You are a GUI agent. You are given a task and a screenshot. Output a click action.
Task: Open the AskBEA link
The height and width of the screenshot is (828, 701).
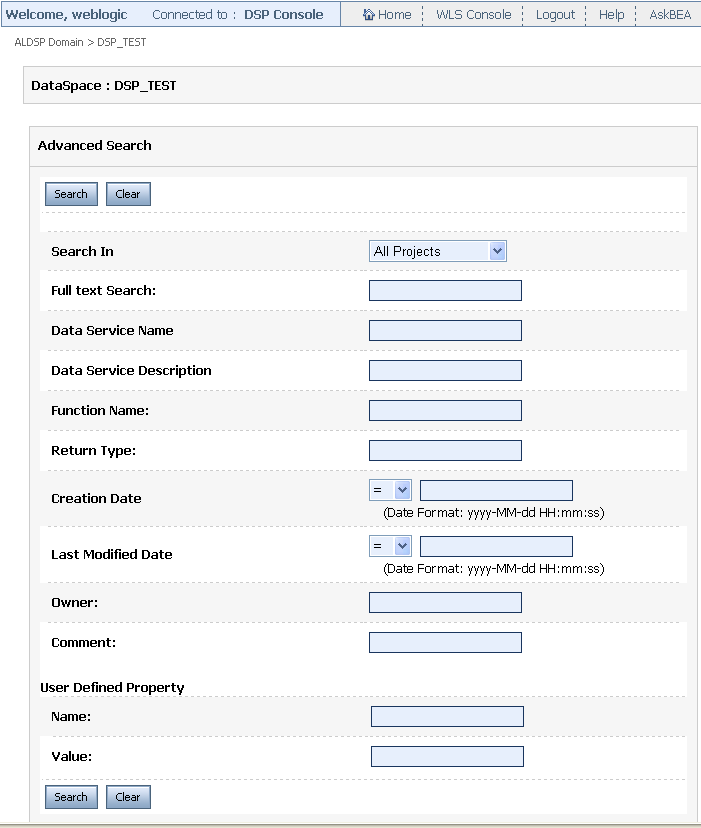coord(670,15)
